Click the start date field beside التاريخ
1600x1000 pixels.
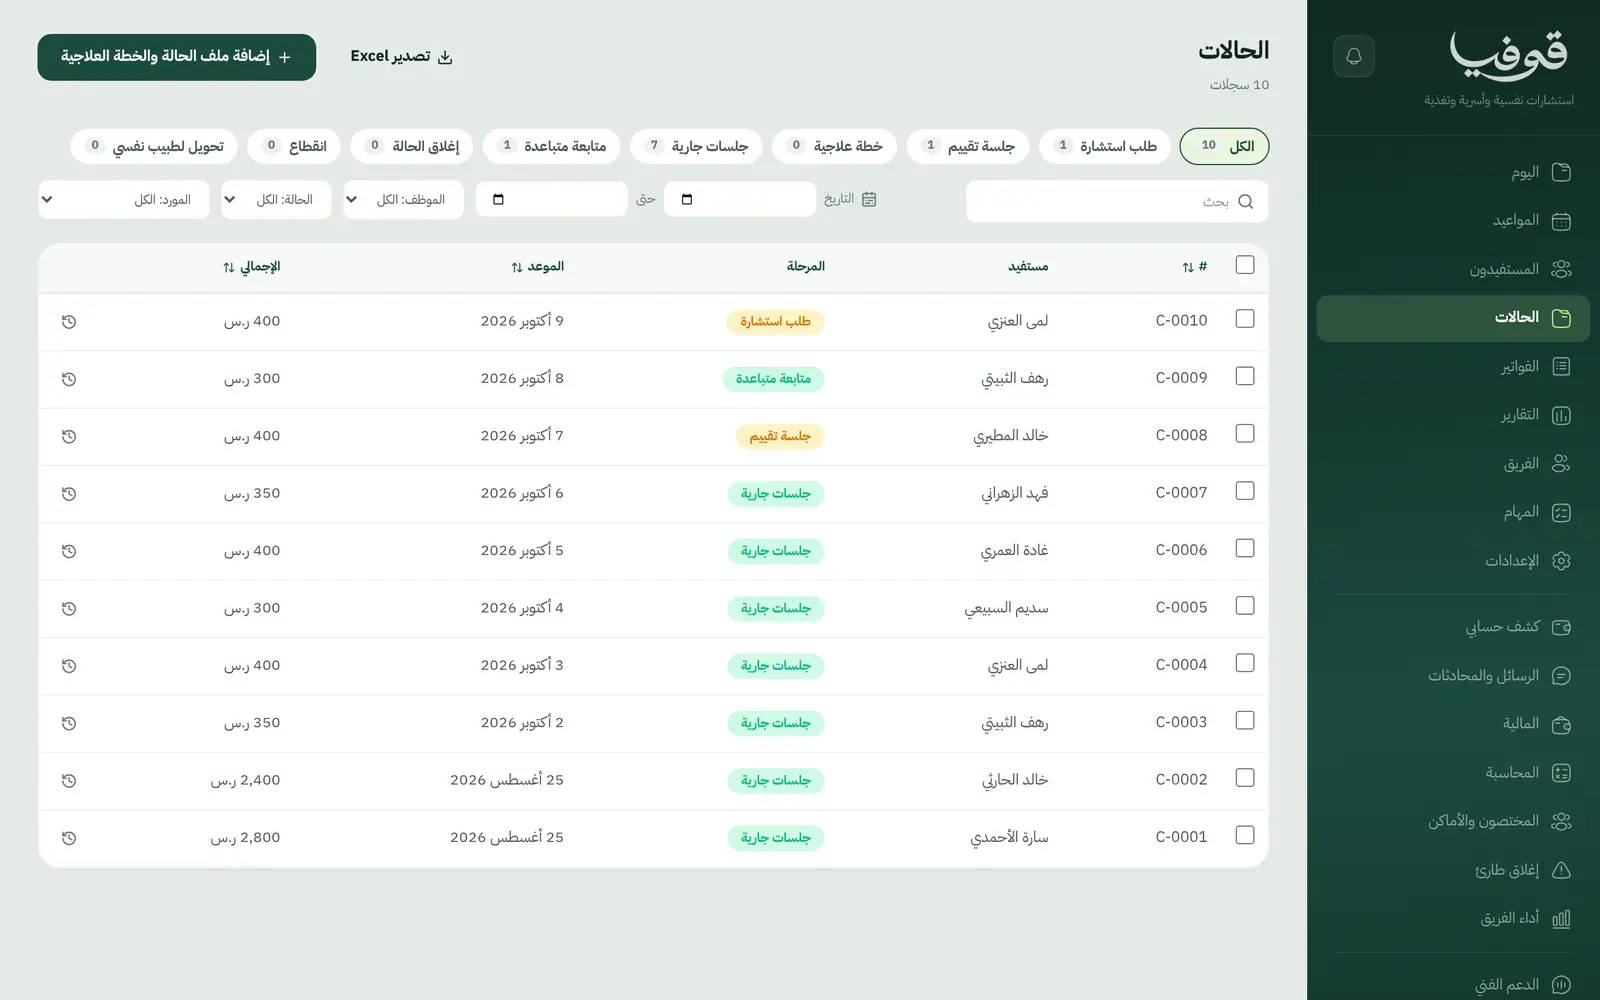tap(740, 200)
